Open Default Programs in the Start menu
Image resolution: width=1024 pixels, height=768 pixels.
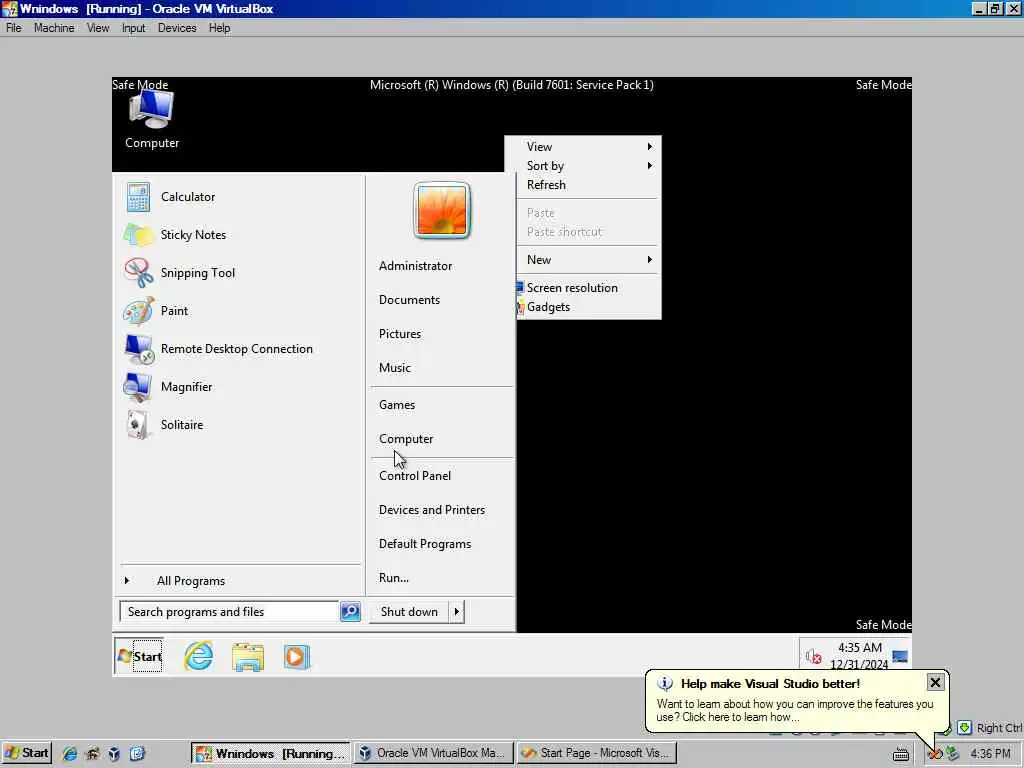point(424,543)
